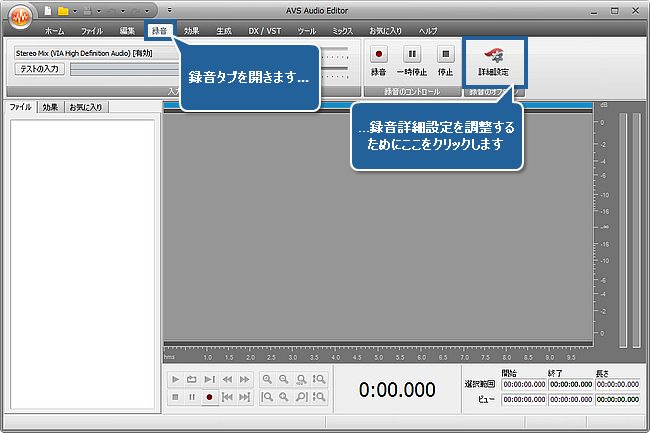The image size is (650, 433).
Task: Click the 録音のコントロール group label
Action: point(412,92)
